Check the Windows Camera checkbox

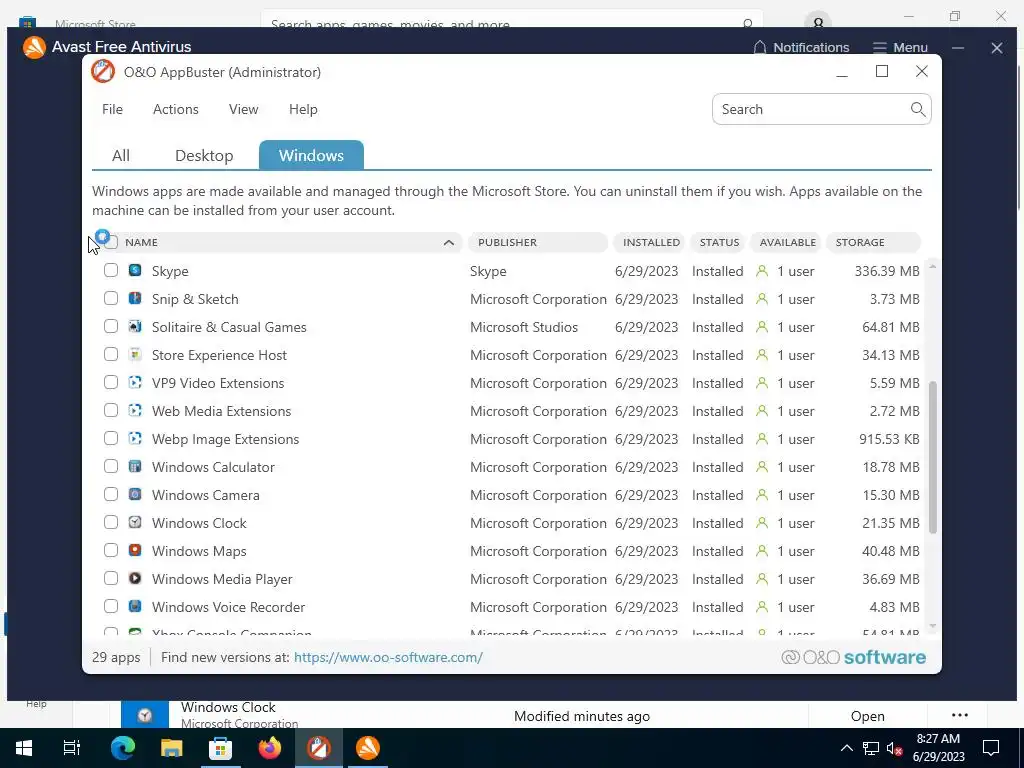(111, 494)
